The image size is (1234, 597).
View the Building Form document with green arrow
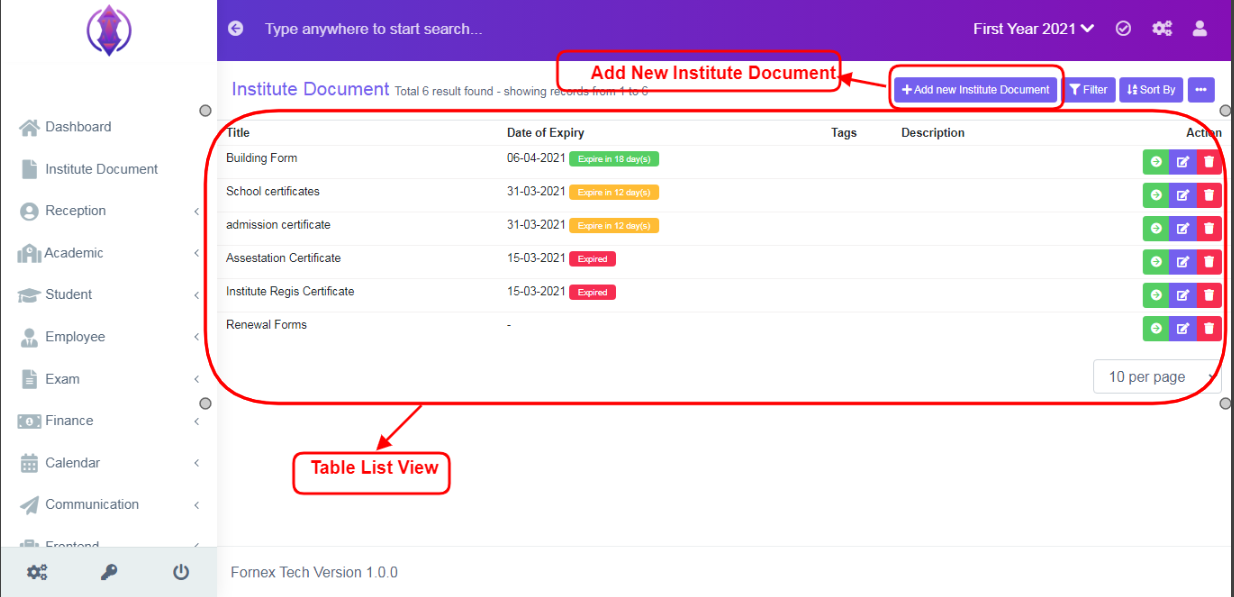click(1156, 162)
